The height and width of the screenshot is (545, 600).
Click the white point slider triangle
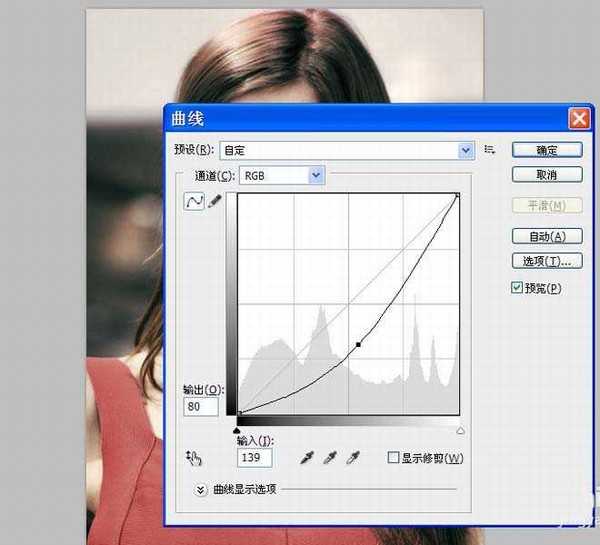point(460,430)
